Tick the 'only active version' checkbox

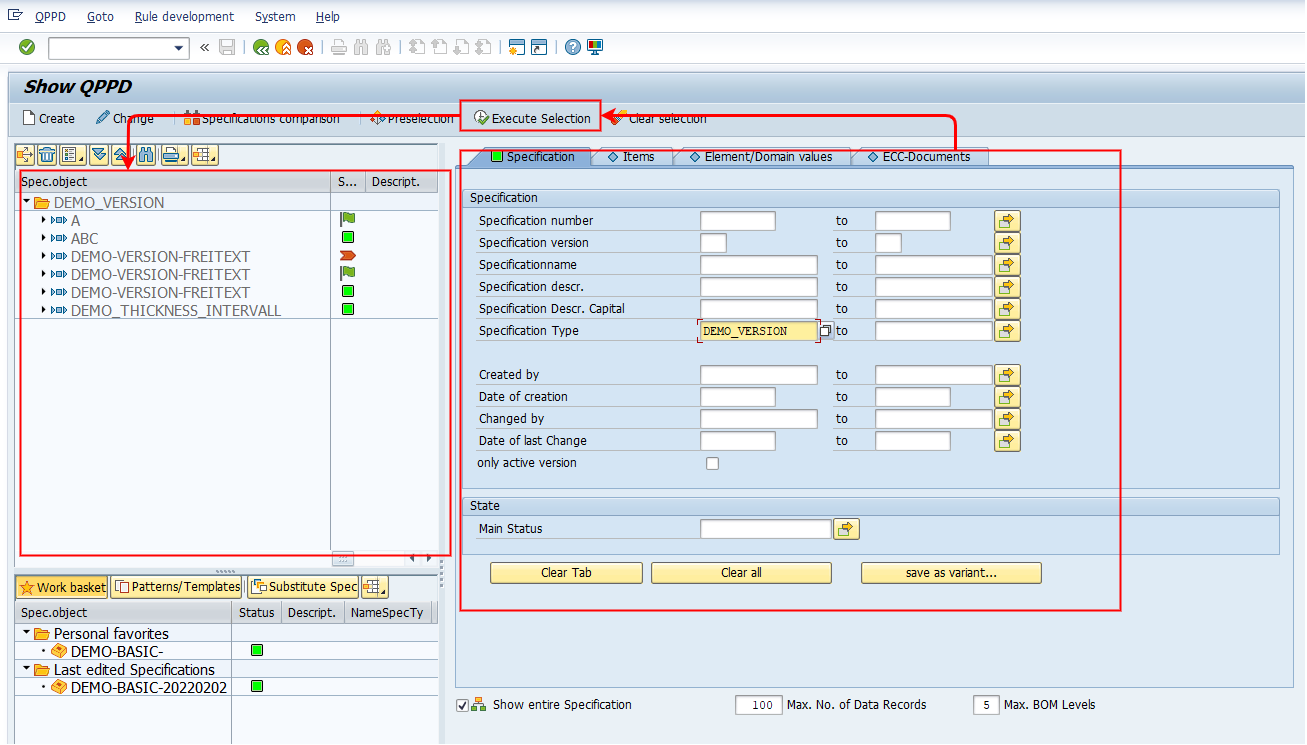coord(712,463)
